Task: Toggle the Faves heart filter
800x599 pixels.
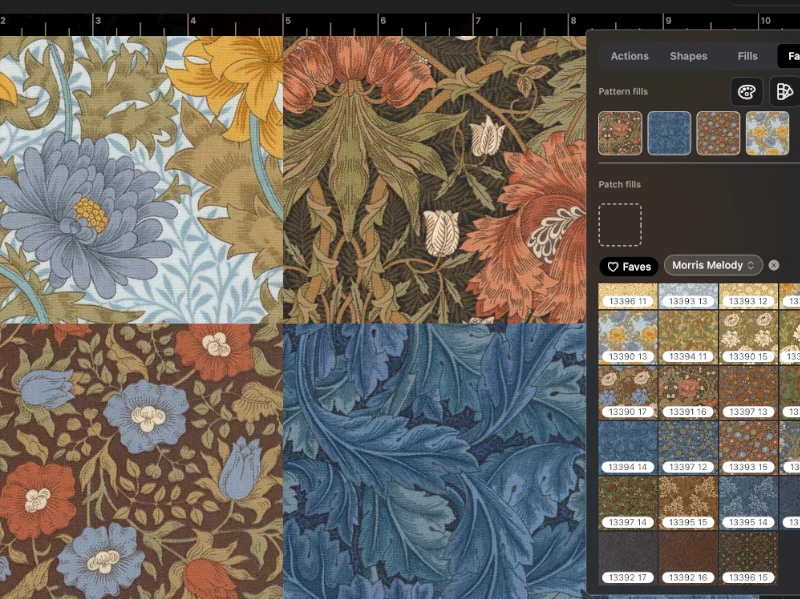Action: tap(629, 266)
